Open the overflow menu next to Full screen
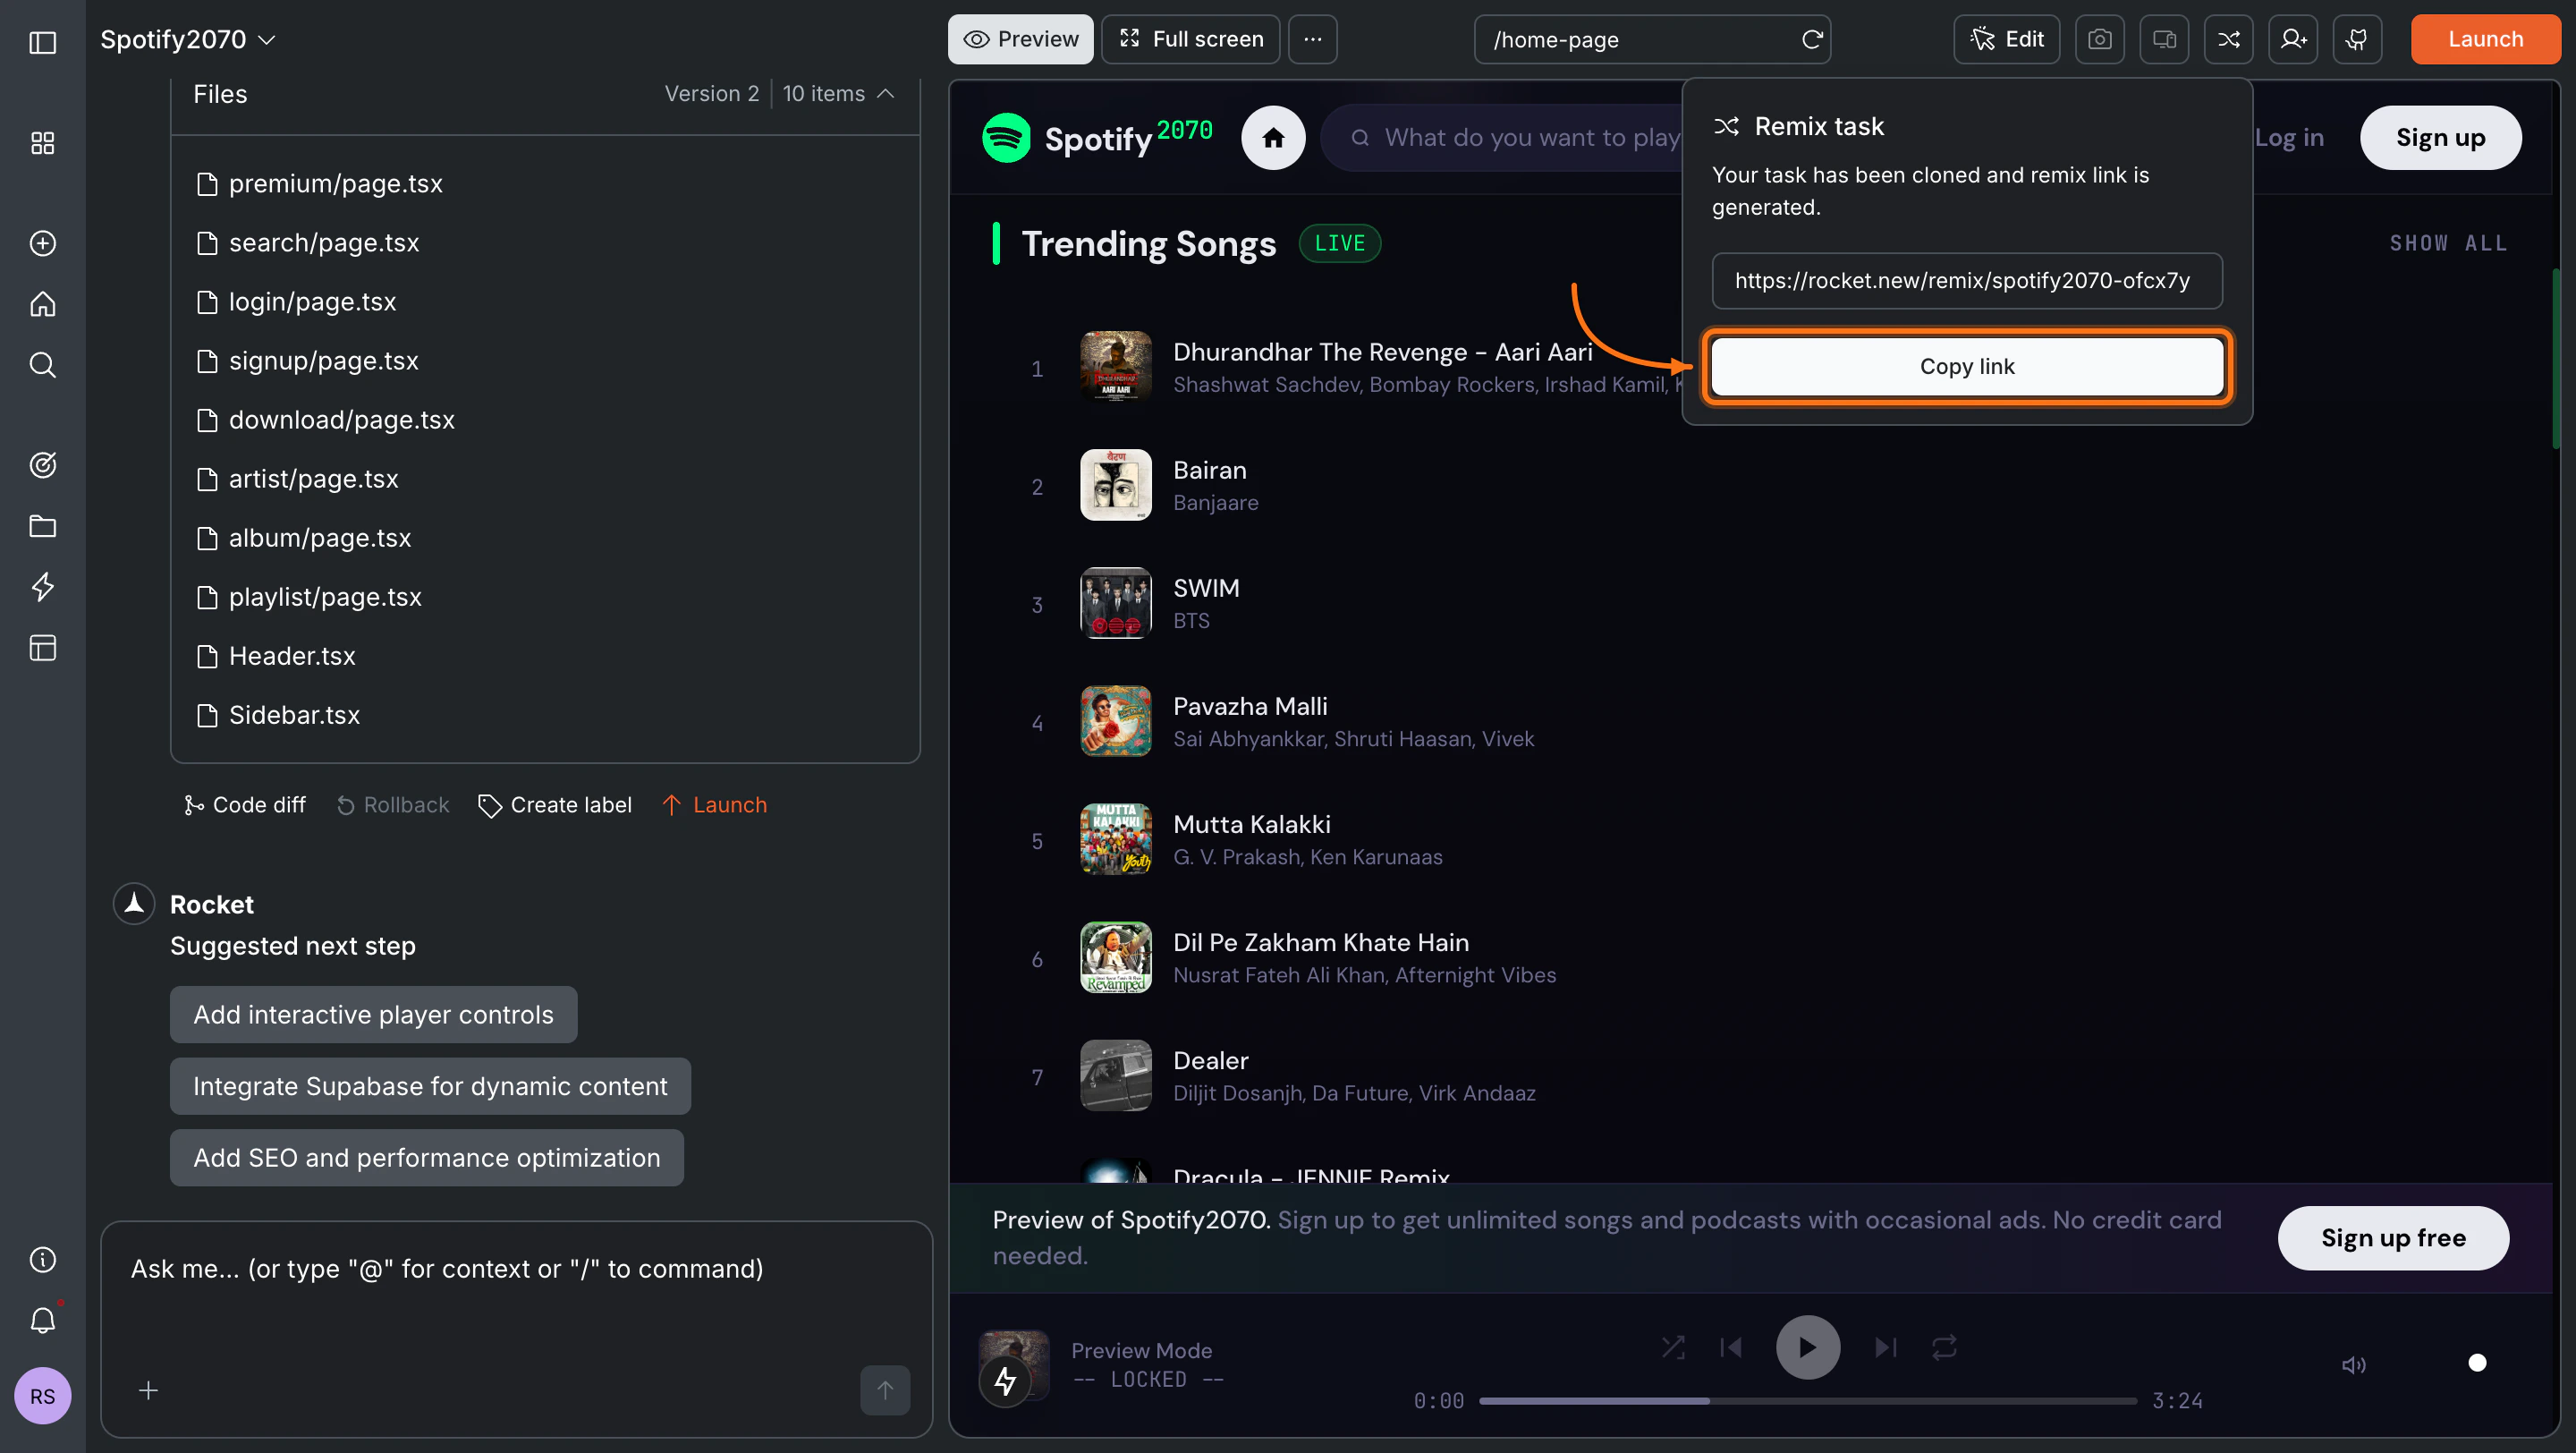The height and width of the screenshot is (1453, 2576). [x=1312, y=39]
